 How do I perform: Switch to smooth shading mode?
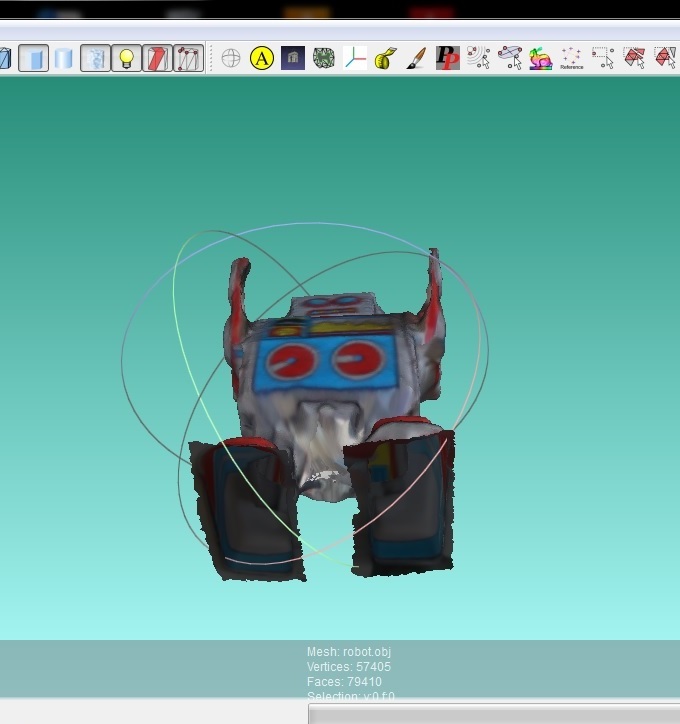[63, 58]
